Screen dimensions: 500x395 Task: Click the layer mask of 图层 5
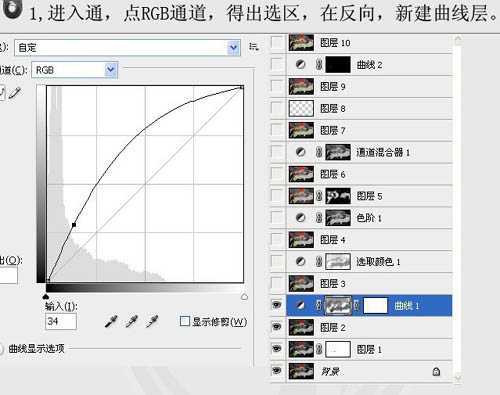click(338, 196)
